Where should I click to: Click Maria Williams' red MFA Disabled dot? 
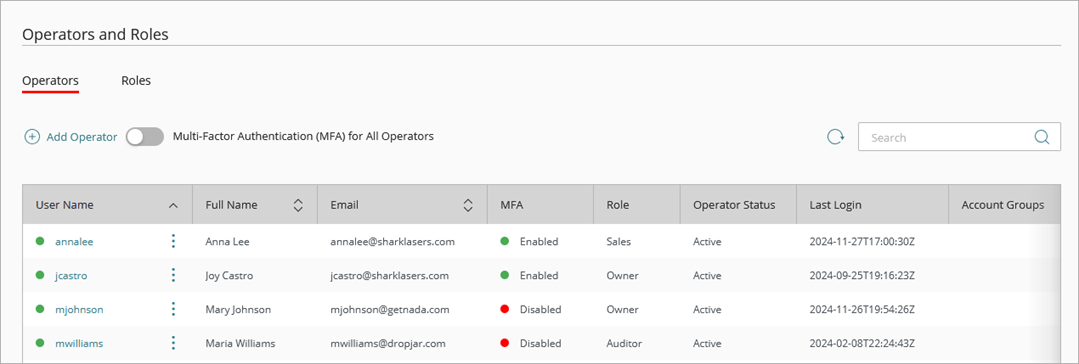tap(505, 343)
